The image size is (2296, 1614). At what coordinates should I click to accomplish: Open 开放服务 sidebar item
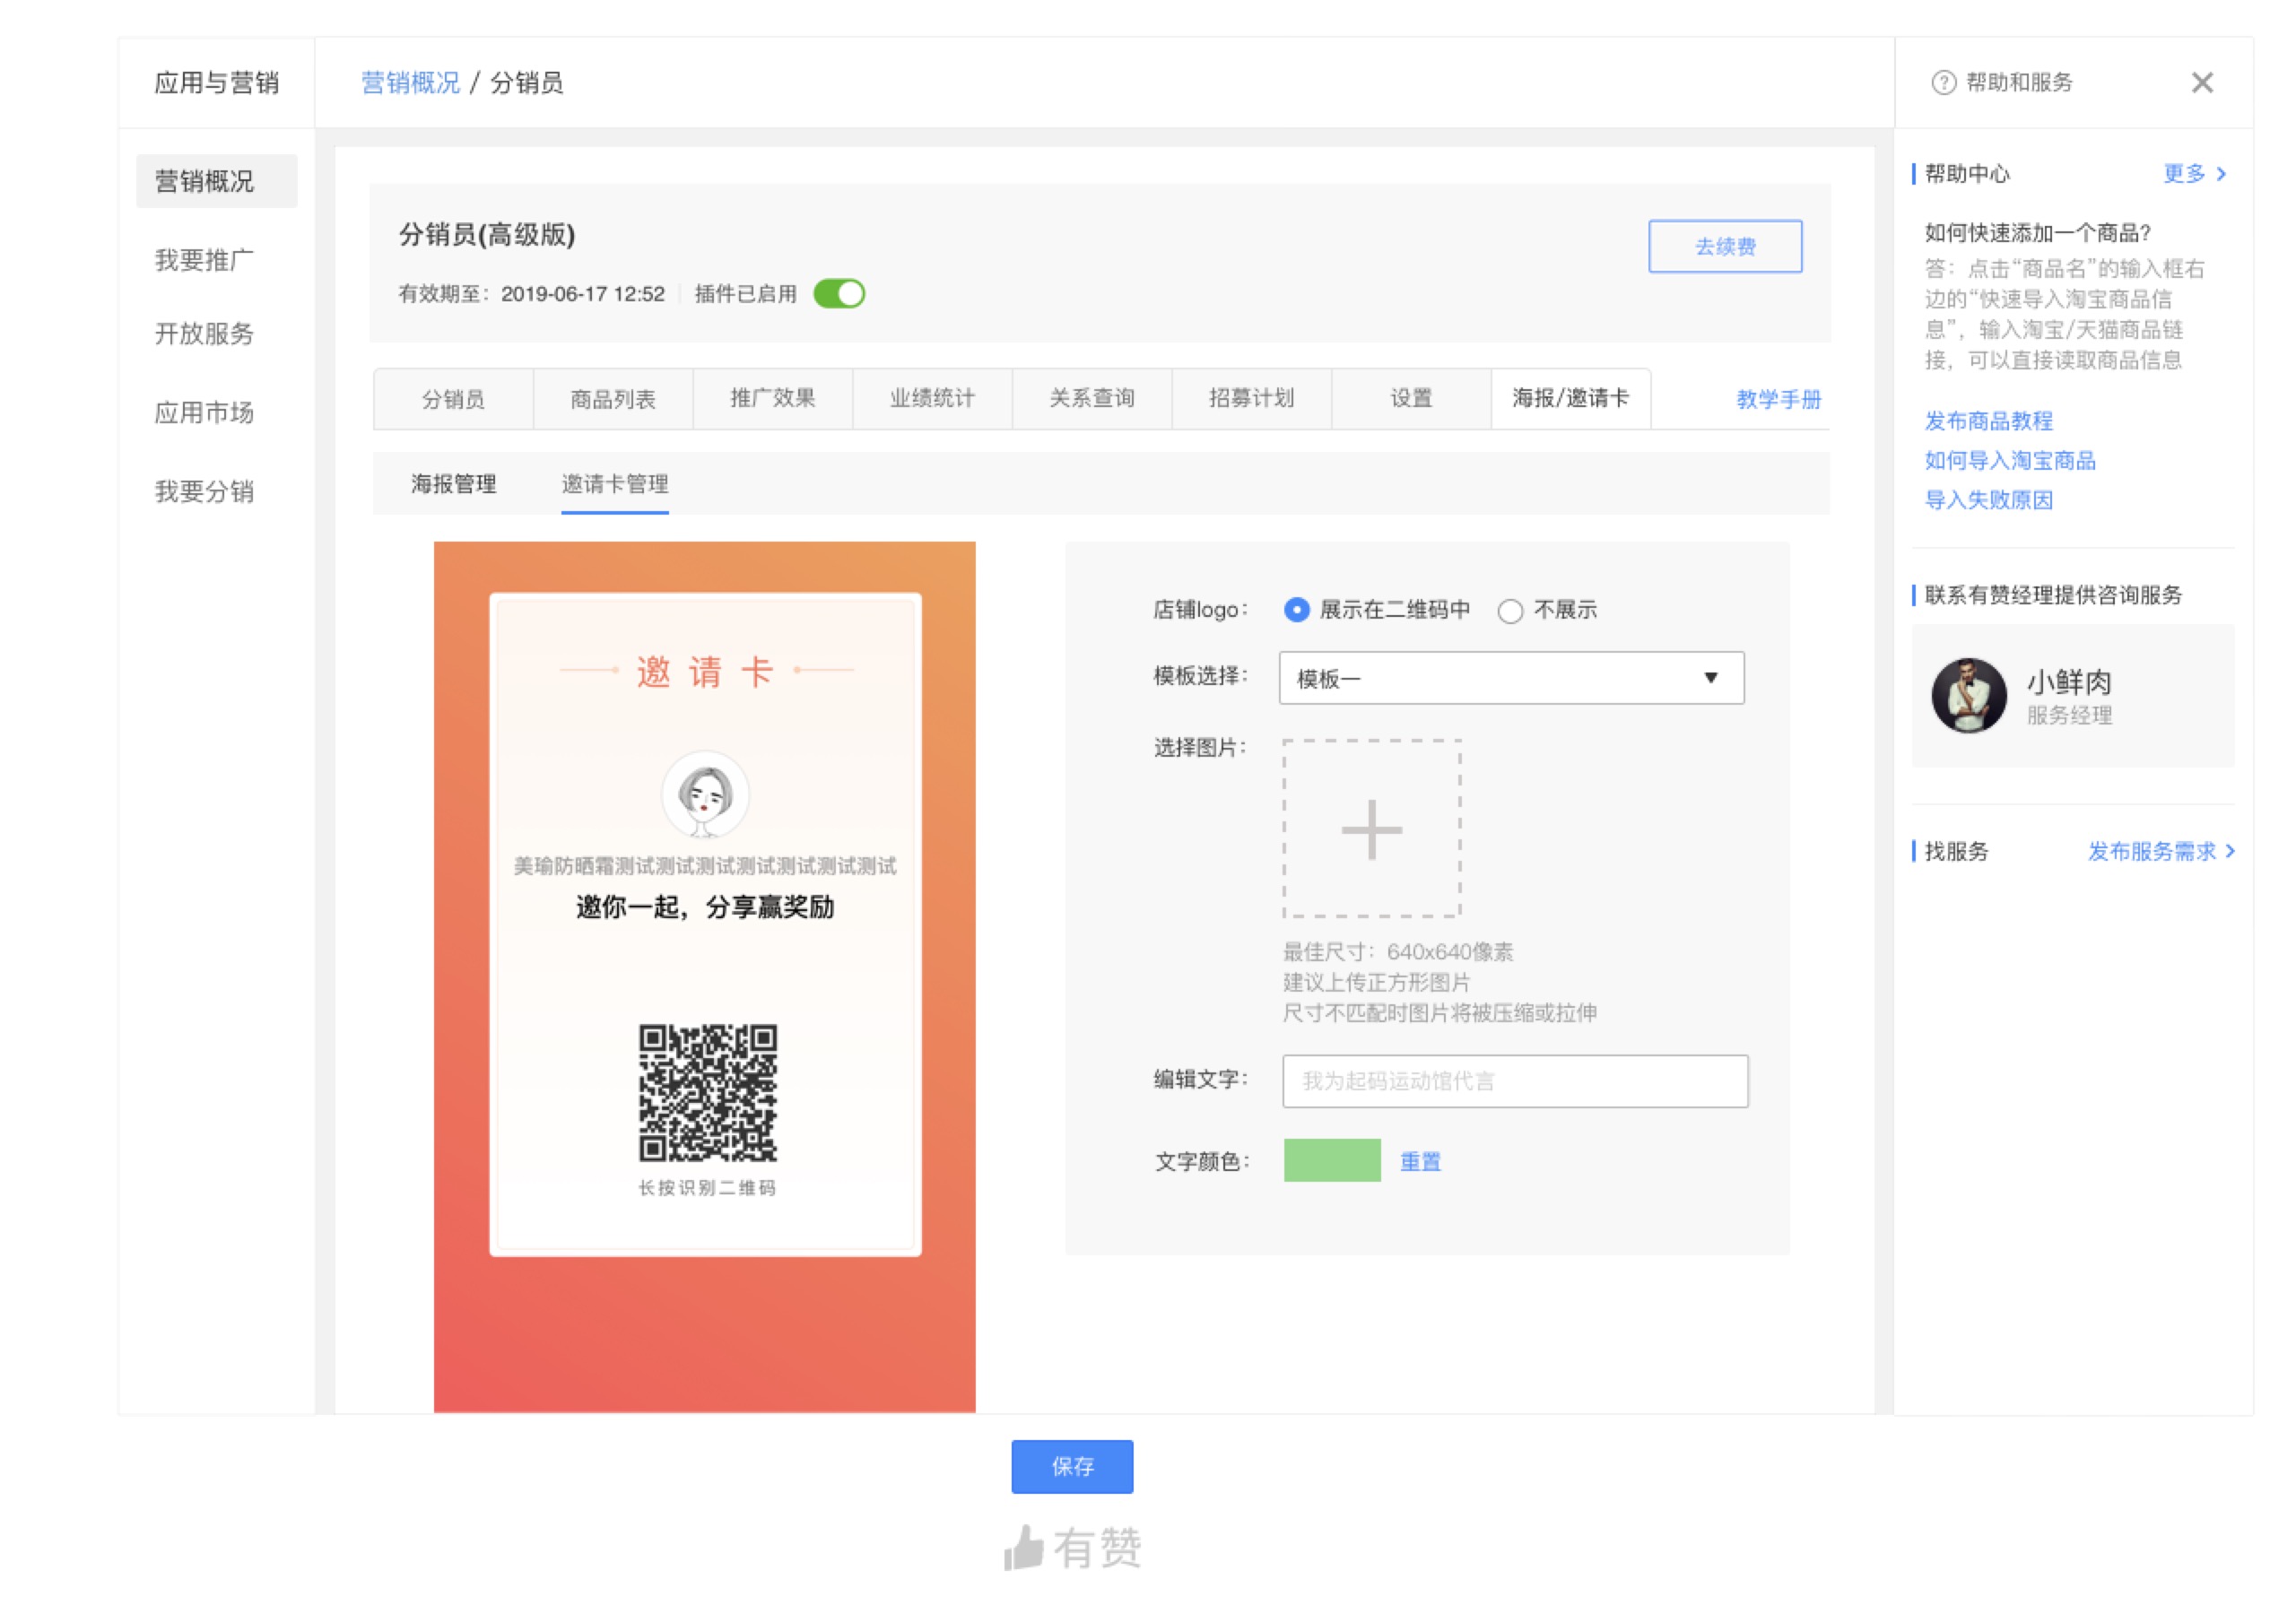[205, 334]
